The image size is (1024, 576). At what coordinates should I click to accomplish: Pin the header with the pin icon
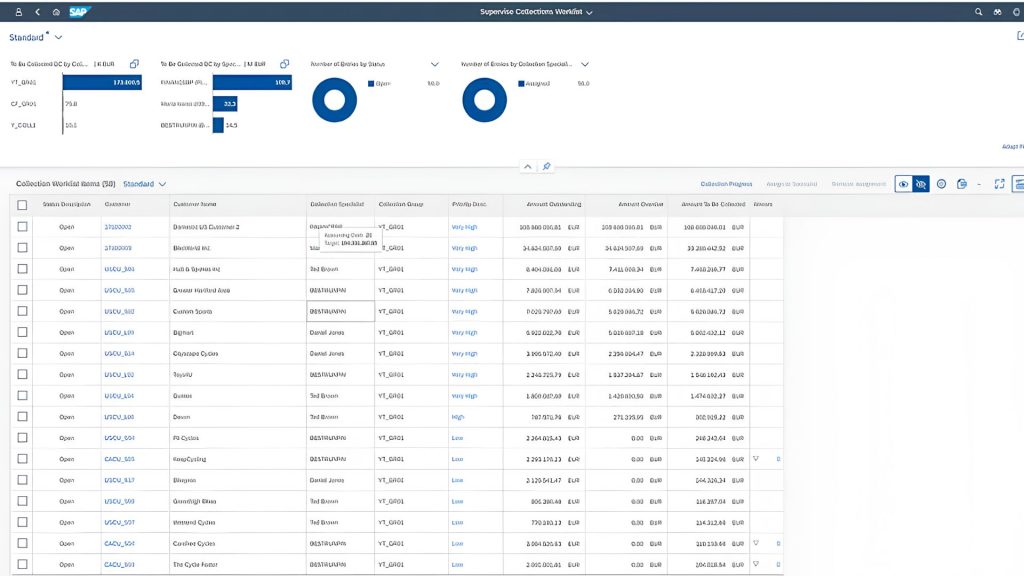(x=547, y=167)
